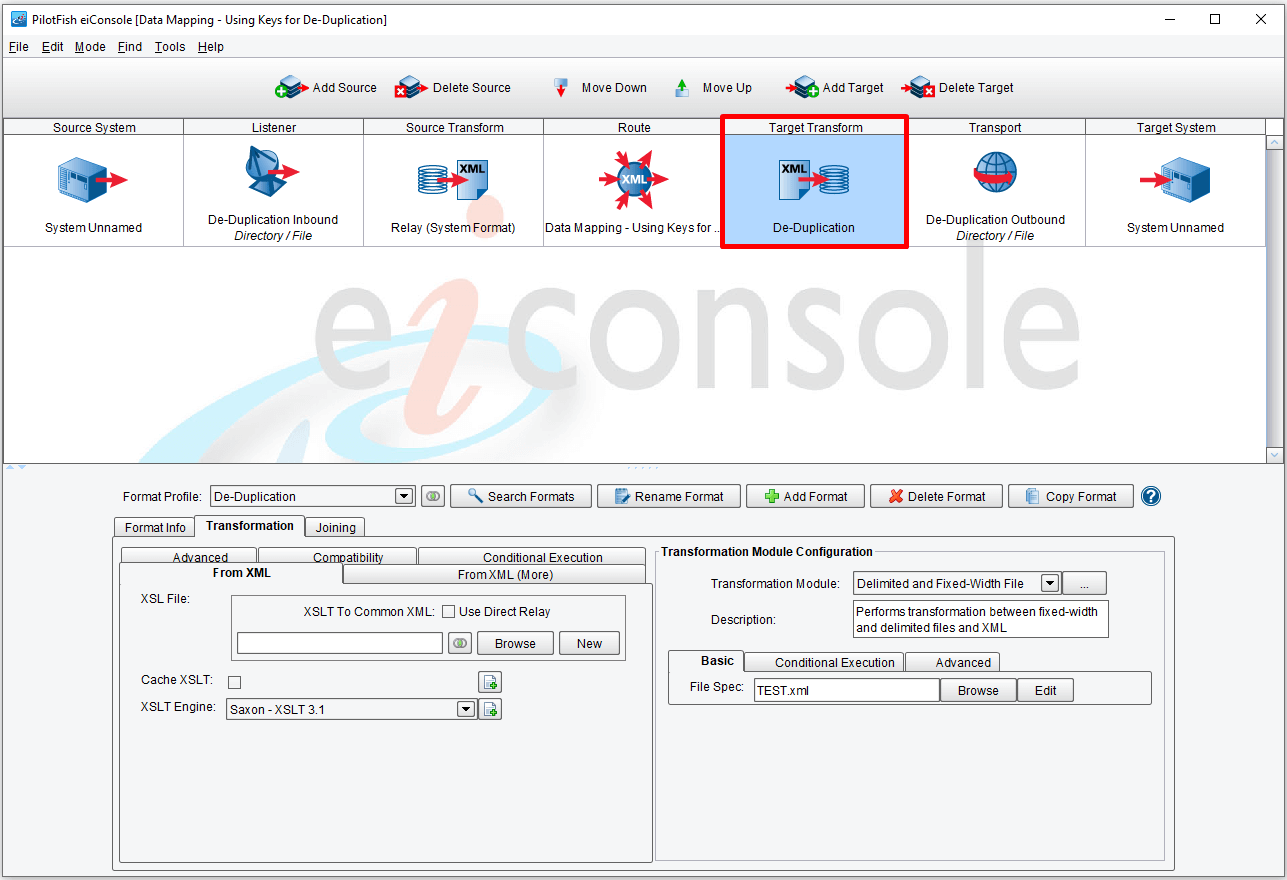This screenshot has width=1287, height=880.
Task: Open the XSLT Engine dropdown
Action: click(x=465, y=709)
